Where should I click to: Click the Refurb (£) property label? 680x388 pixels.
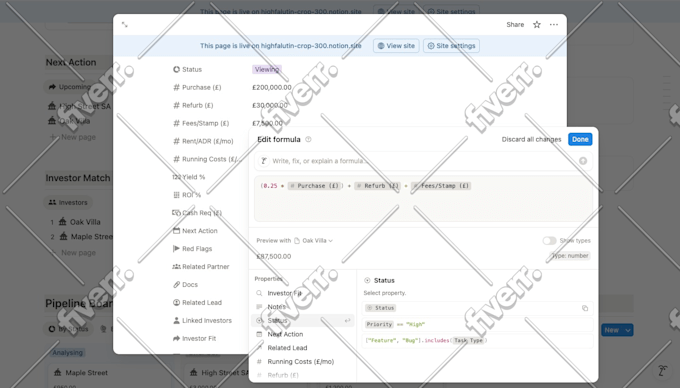[193, 105]
